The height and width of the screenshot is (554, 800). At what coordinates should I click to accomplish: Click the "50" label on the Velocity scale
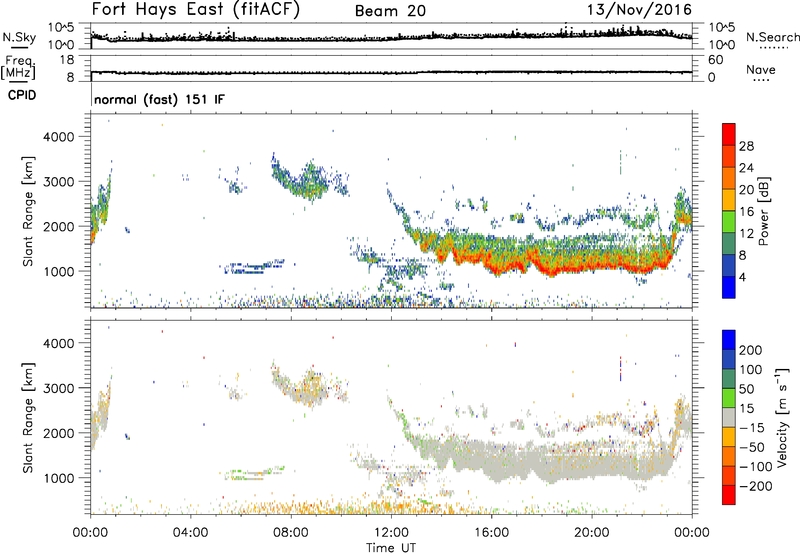[x=746, y=389]
